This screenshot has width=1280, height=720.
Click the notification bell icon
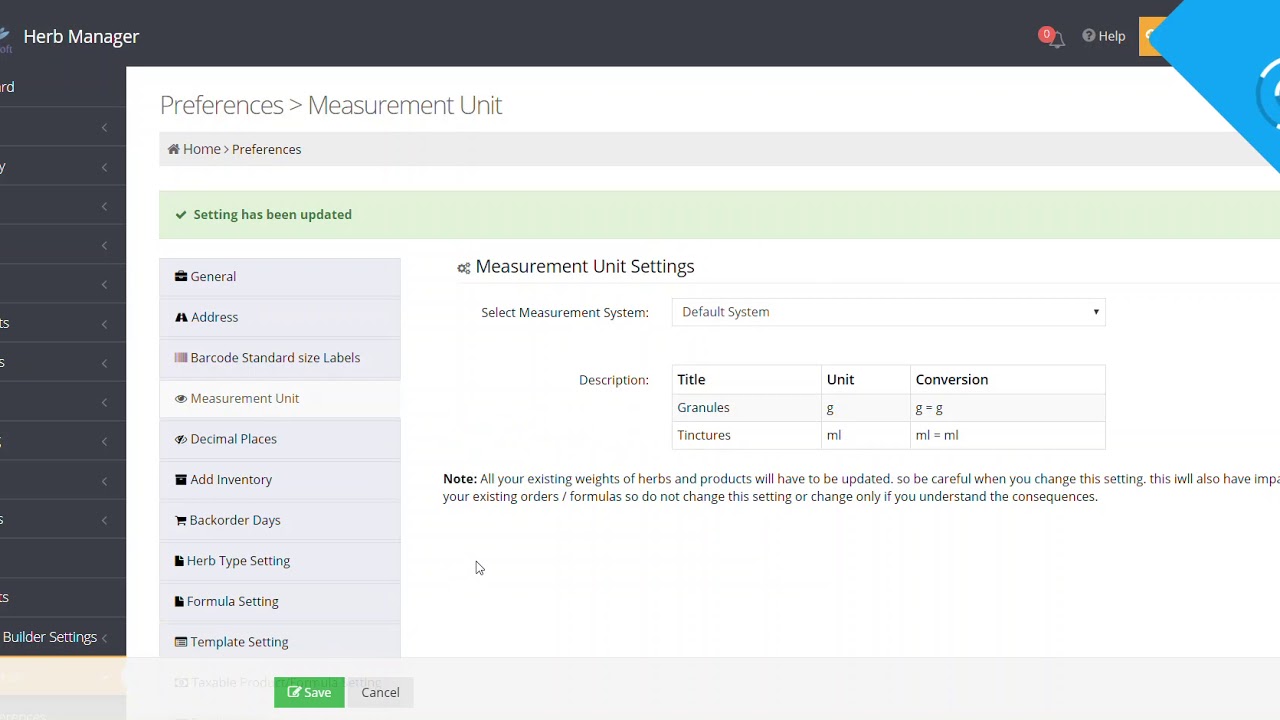(1054, 39)
